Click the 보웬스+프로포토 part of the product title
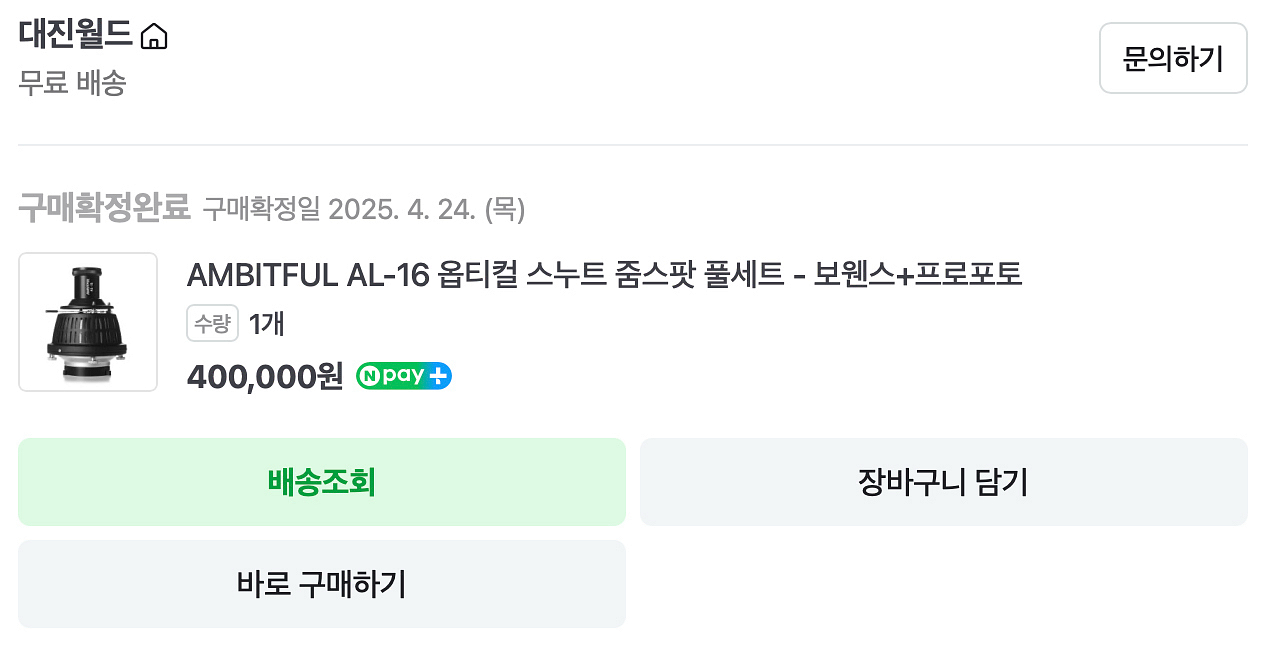1270x656 pixels. [917, 274]
